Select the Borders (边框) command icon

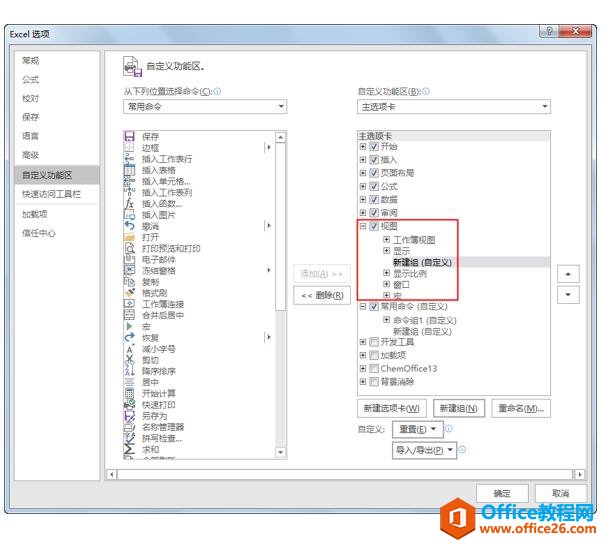coord(129,148)
